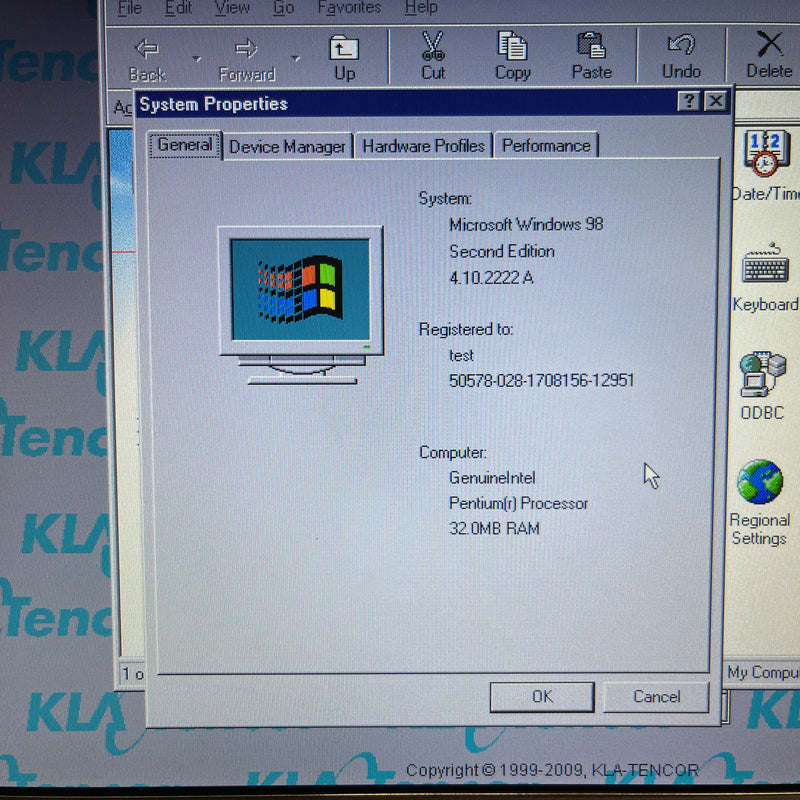Click OK in System Properties
800x800 pixels.
pyautogui.click(x=542, y=697)
